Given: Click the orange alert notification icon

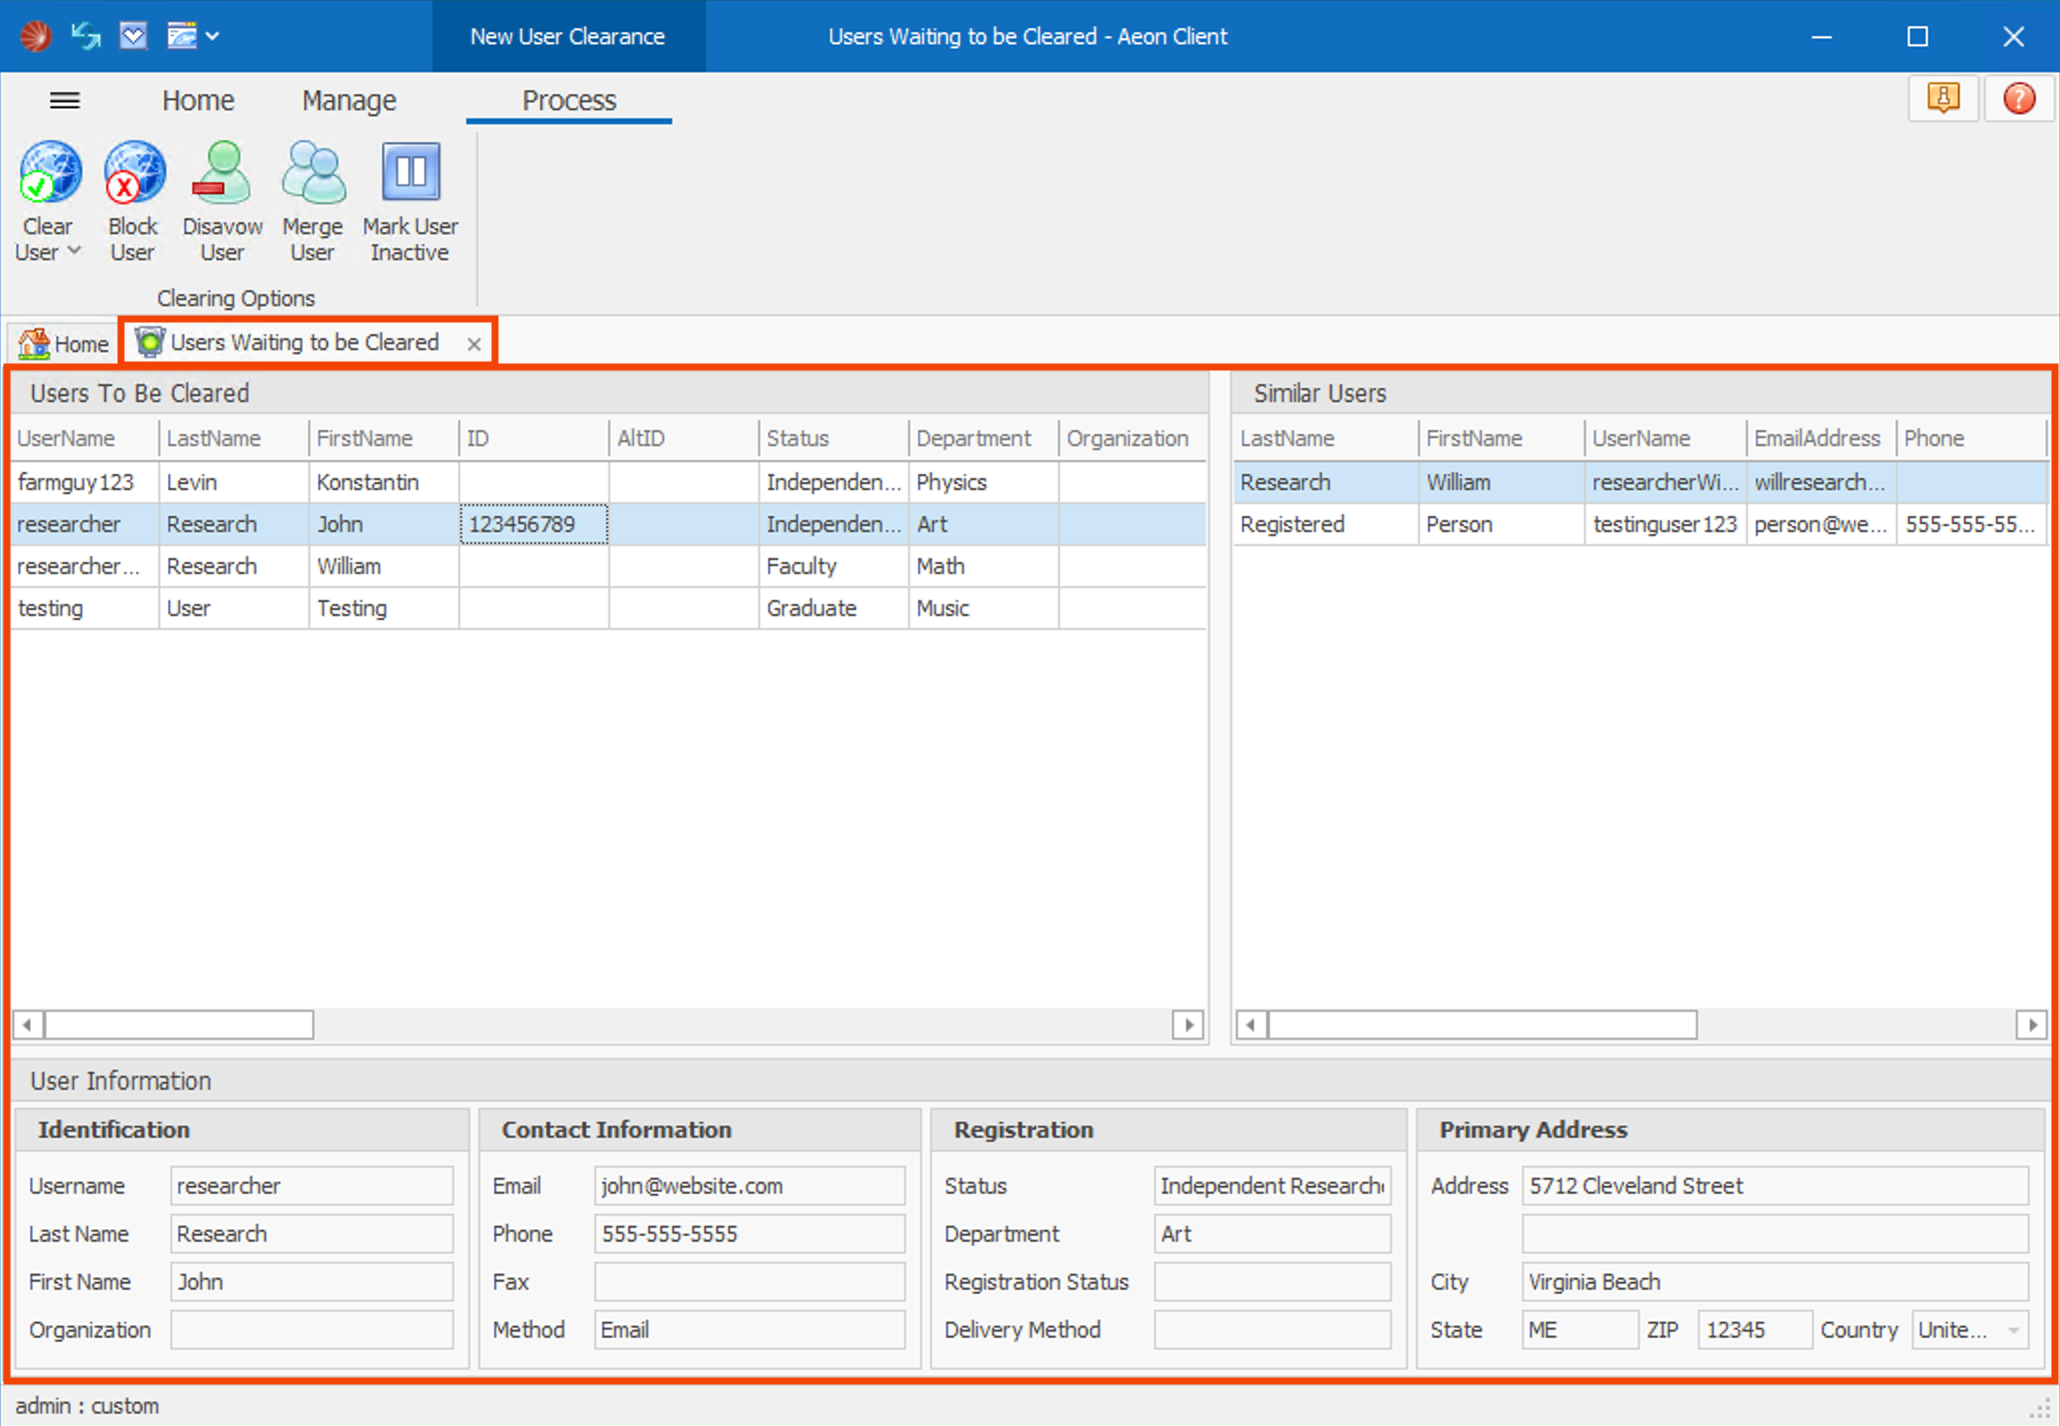Looking at the screenshot, I should point(1942,99).
